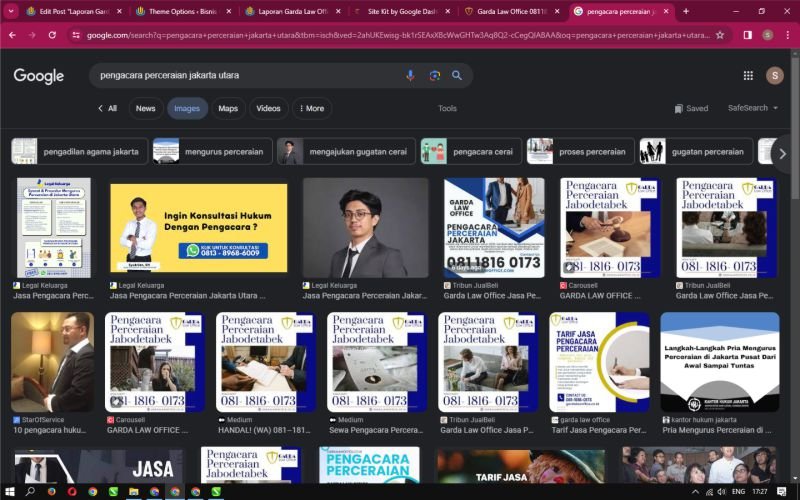Select 'pengadilan agama jakarta' suggestion chip
Image resolution: width=800 pixels, height=500 pixels.
pos(80,152)
